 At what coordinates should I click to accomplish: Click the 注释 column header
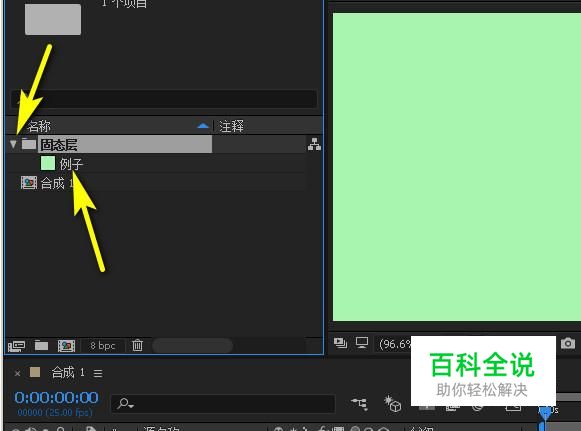tap(231, 126)
